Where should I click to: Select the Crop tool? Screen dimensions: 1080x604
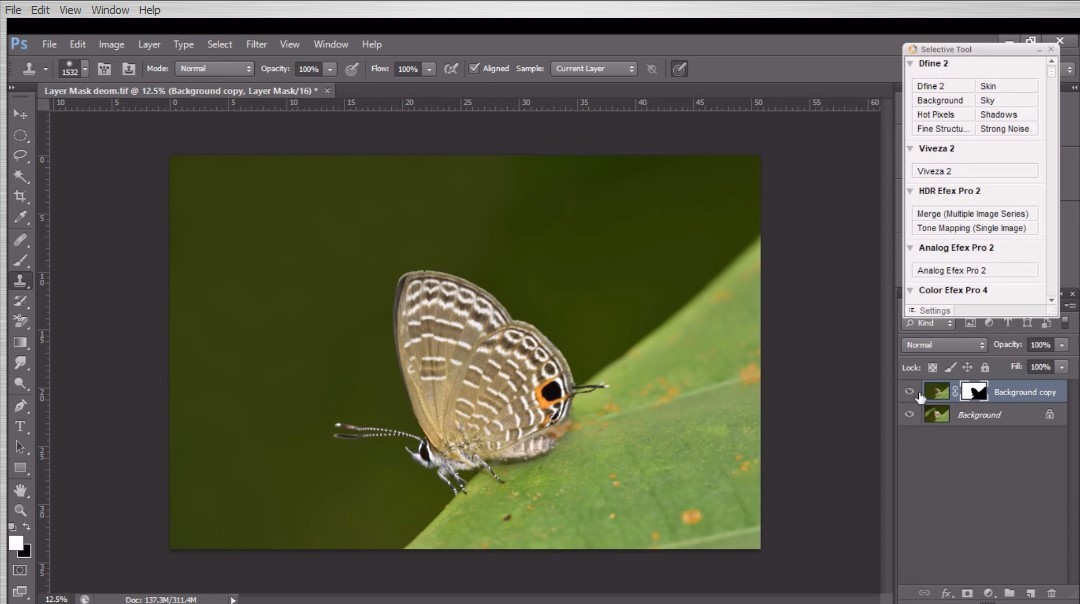pyautogui.click(x=19, y=196)
